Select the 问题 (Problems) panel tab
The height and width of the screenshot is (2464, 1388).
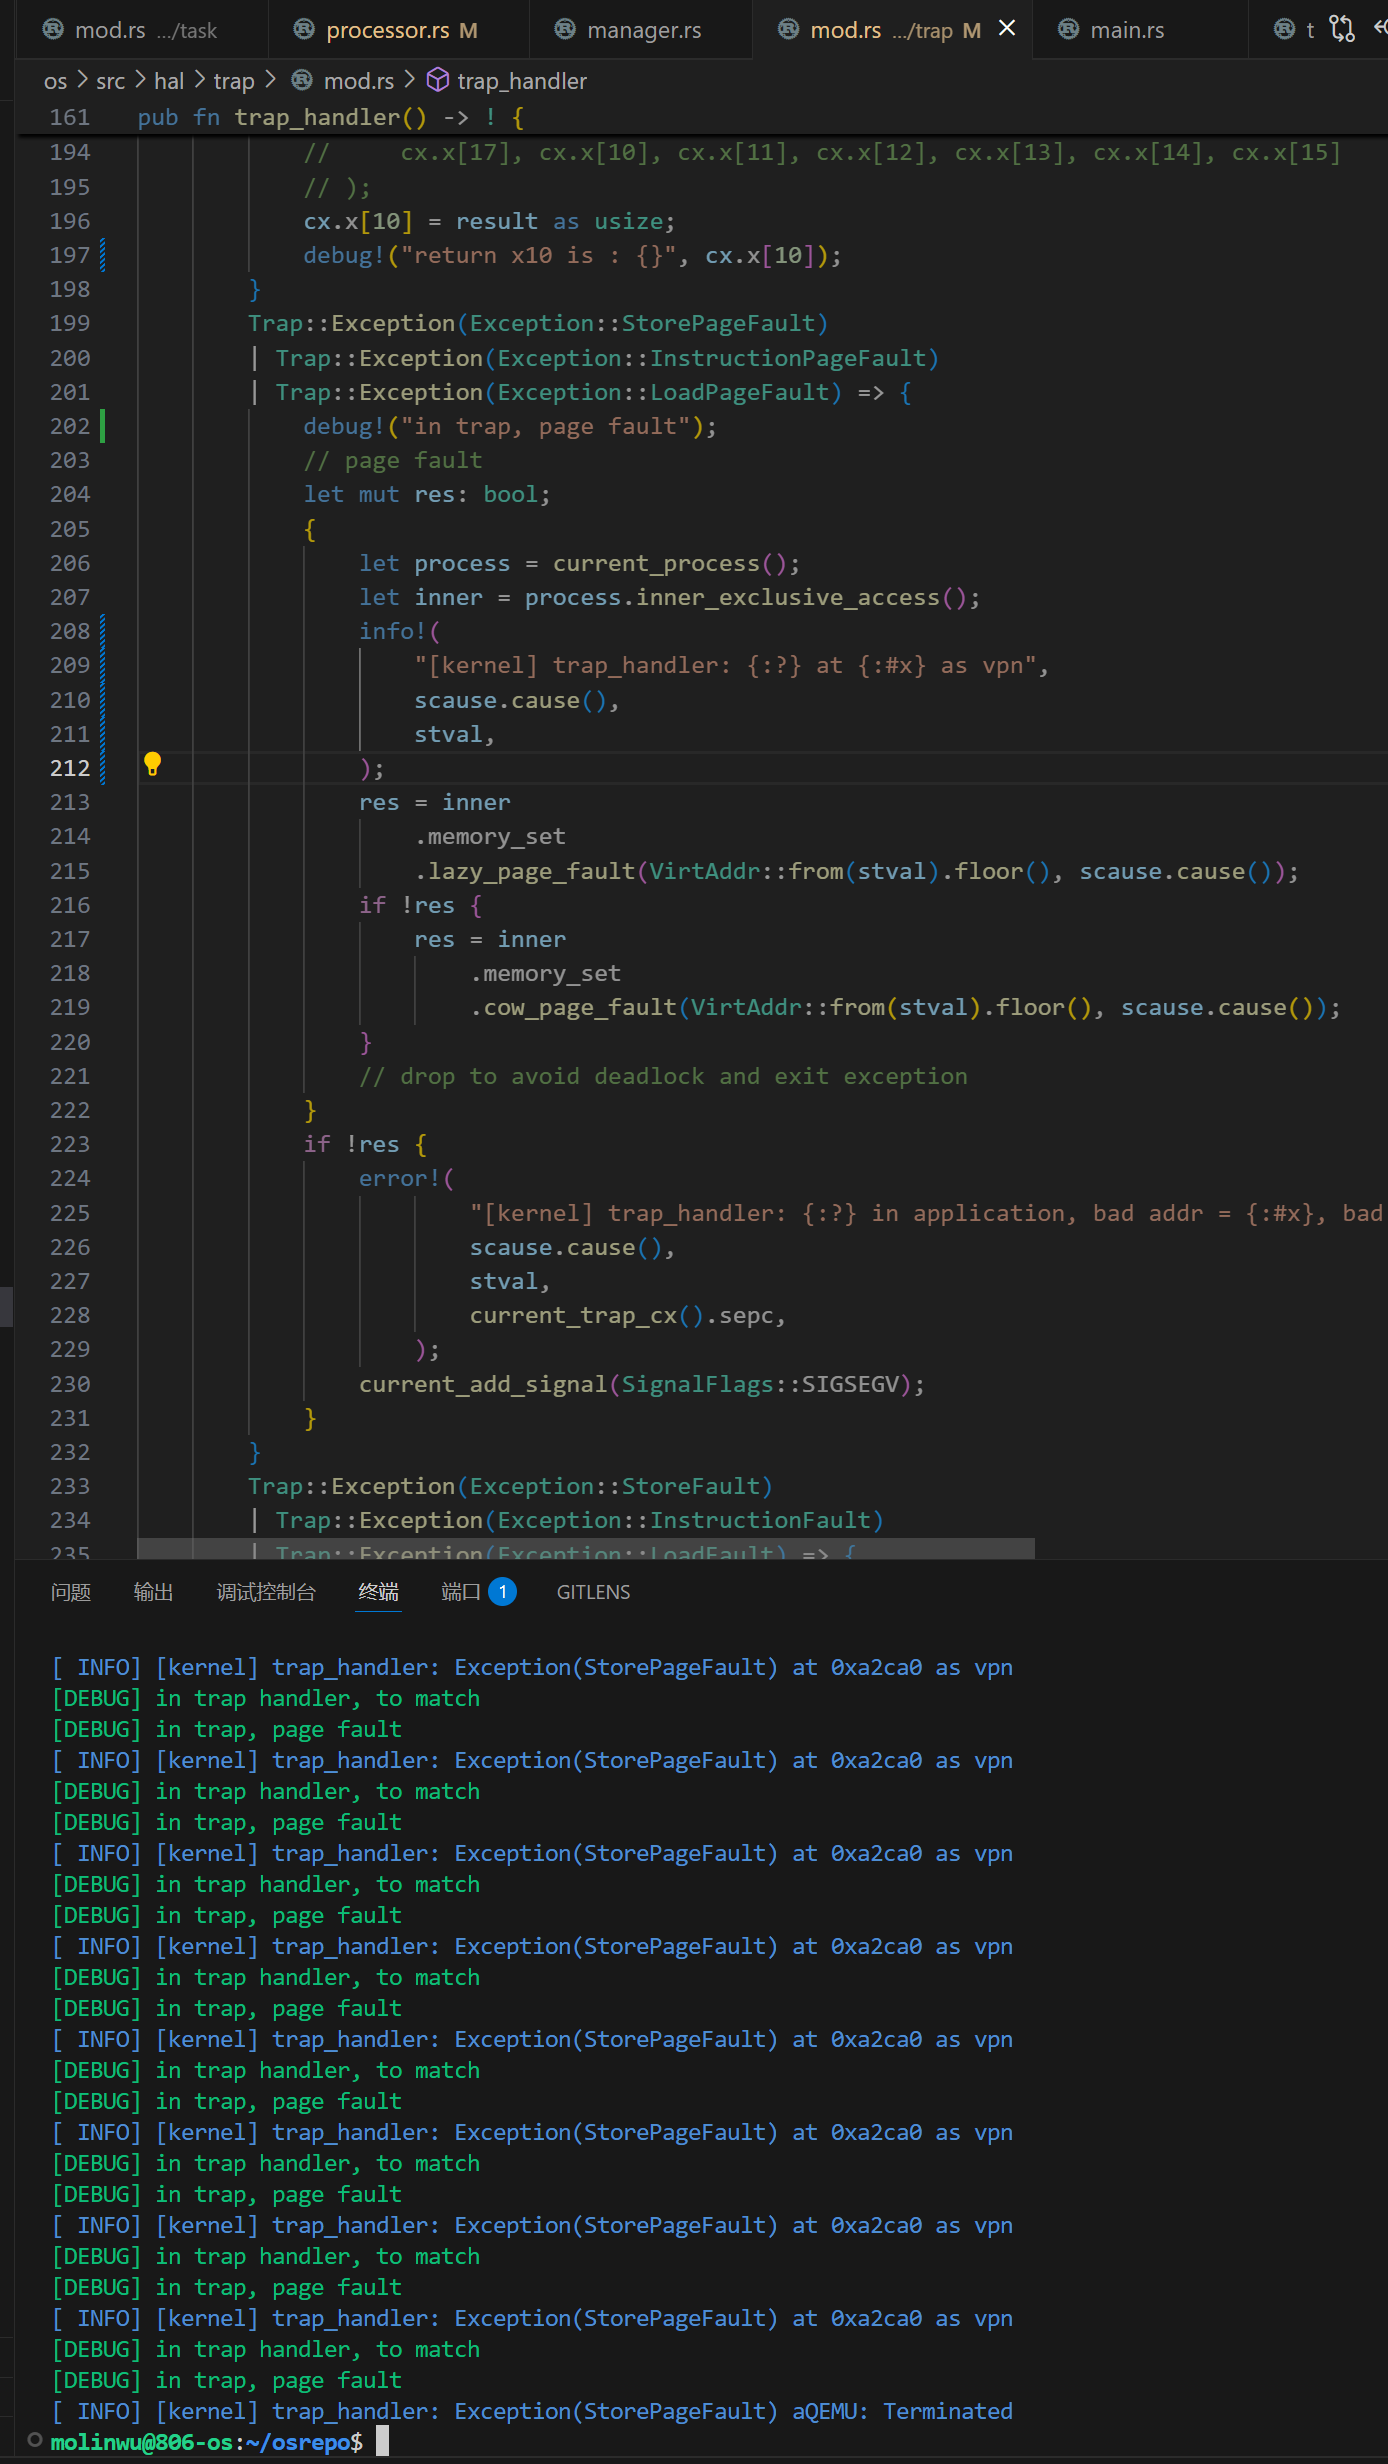click(x=71, y=1592)
